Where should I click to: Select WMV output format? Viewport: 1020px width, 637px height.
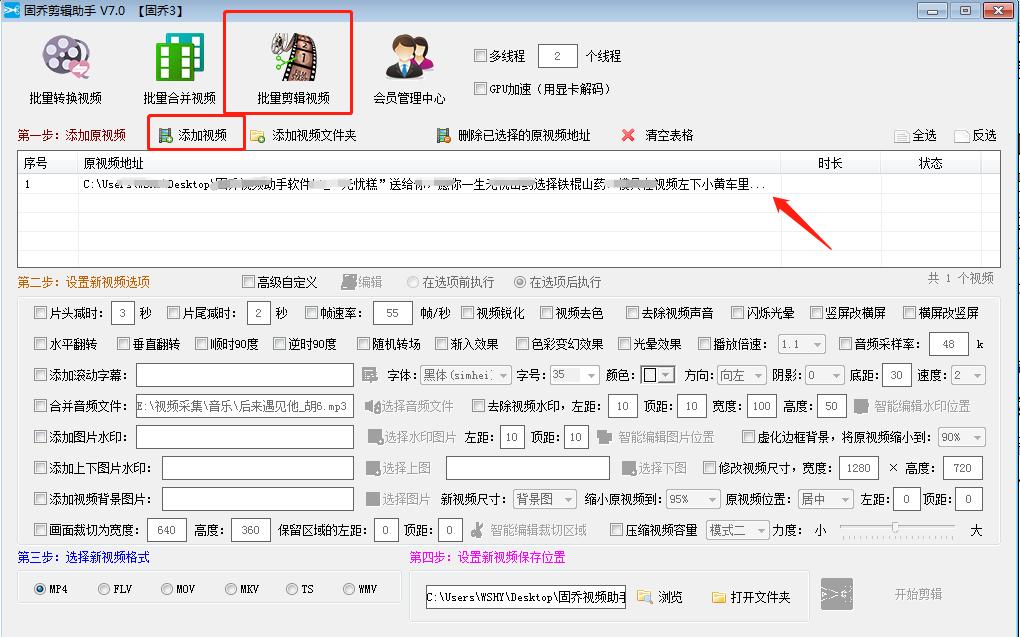[349, 589]
